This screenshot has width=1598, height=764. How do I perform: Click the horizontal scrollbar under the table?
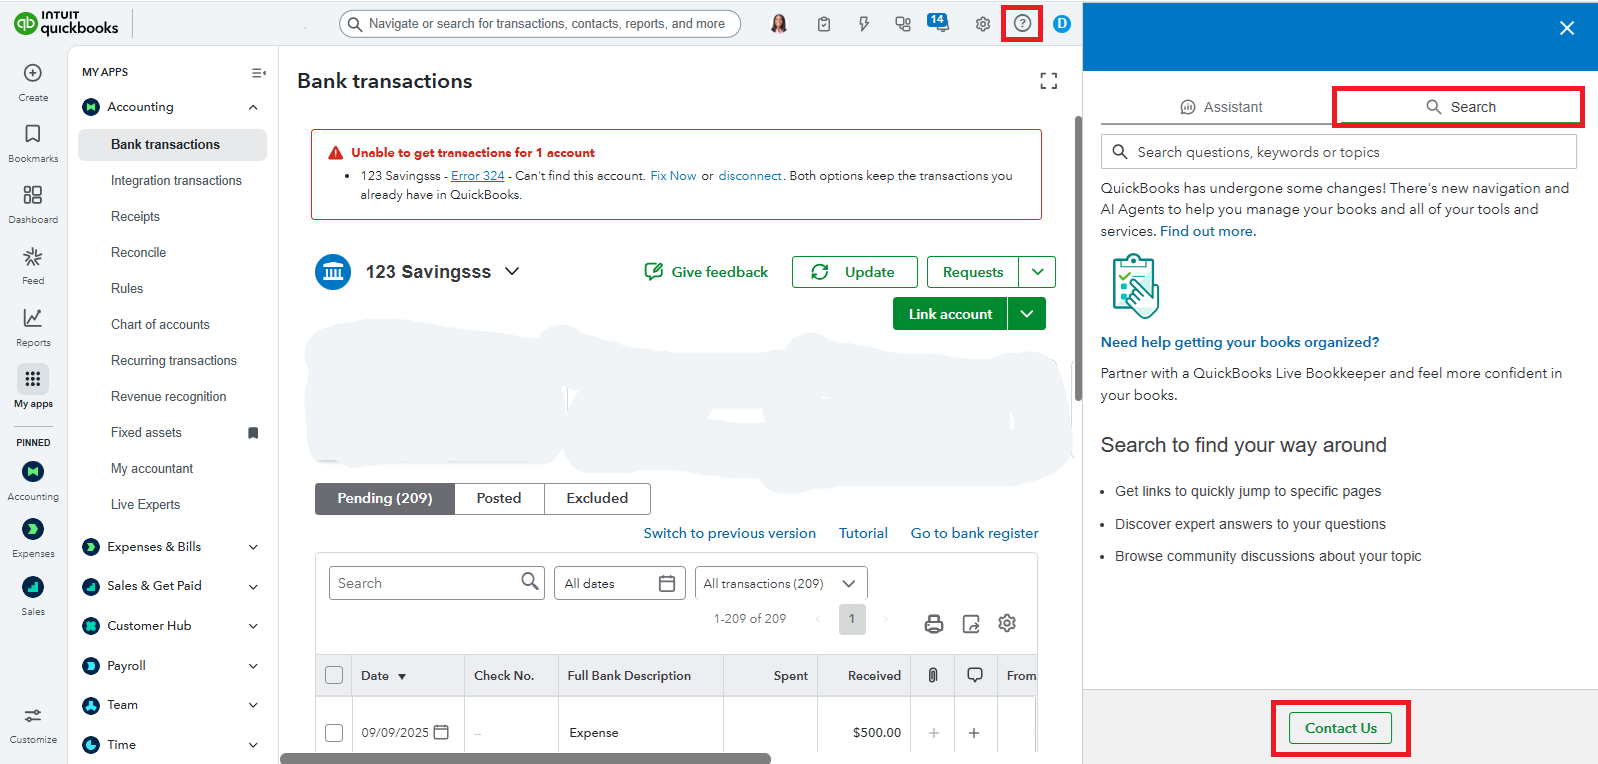coord(525,758)
